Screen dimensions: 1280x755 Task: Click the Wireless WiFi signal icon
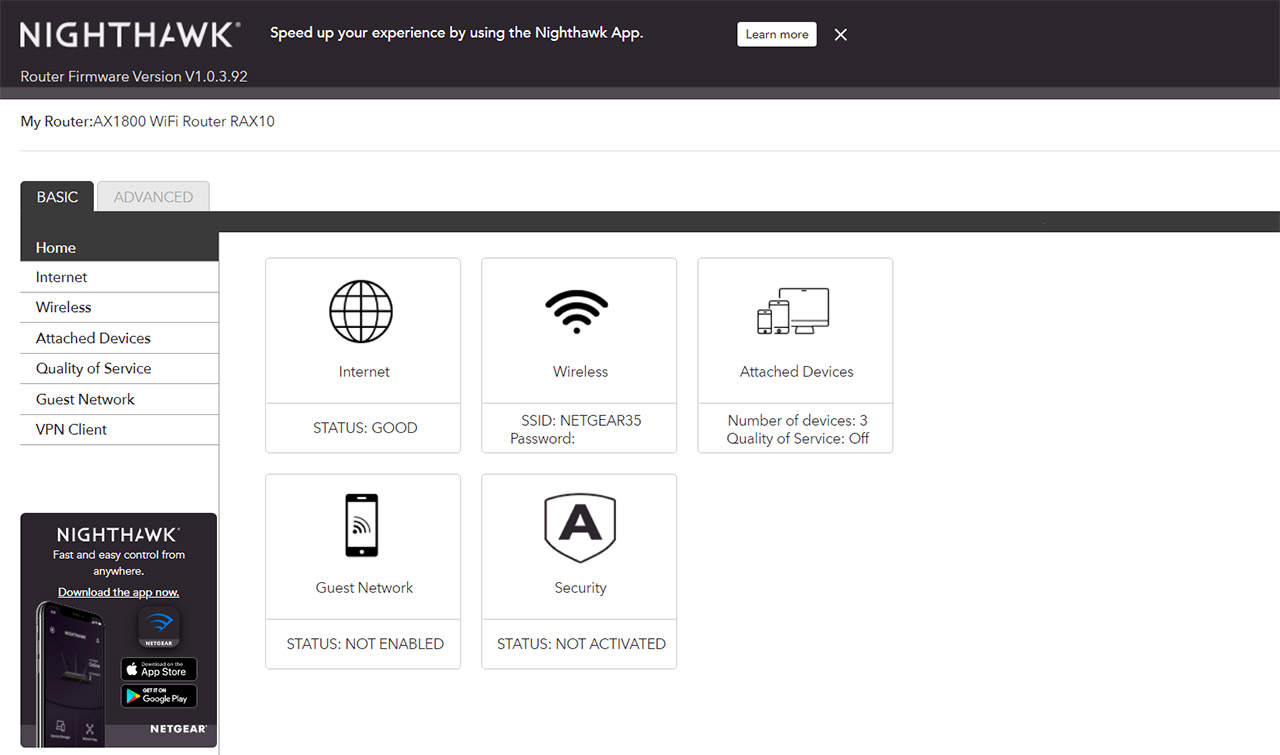(577, 311)
